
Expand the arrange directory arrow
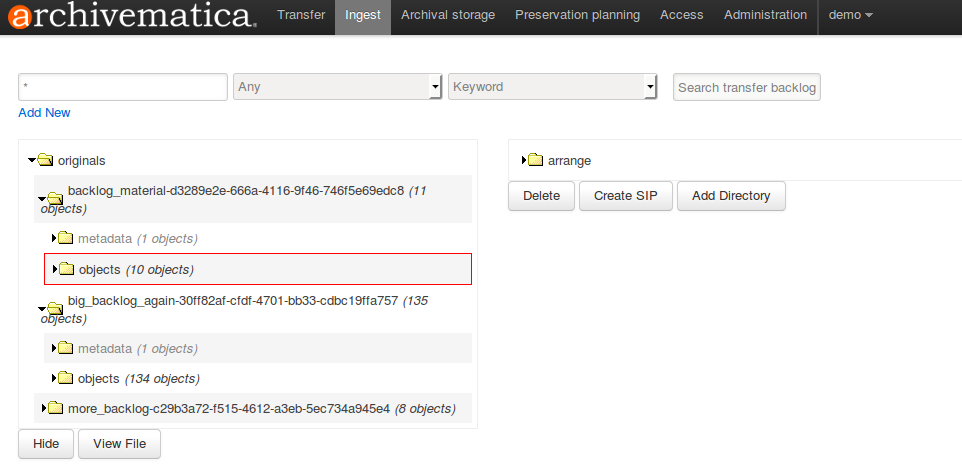(x=524, y=160)
